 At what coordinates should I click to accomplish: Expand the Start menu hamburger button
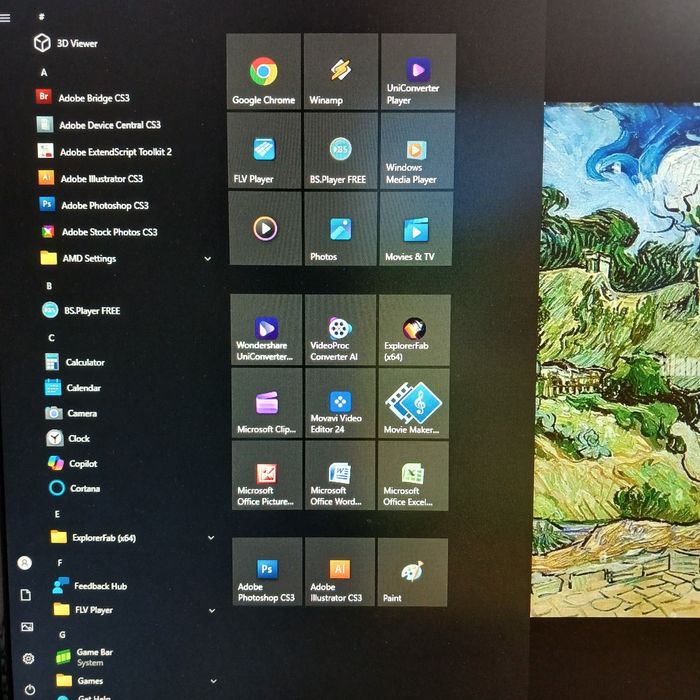5,17
